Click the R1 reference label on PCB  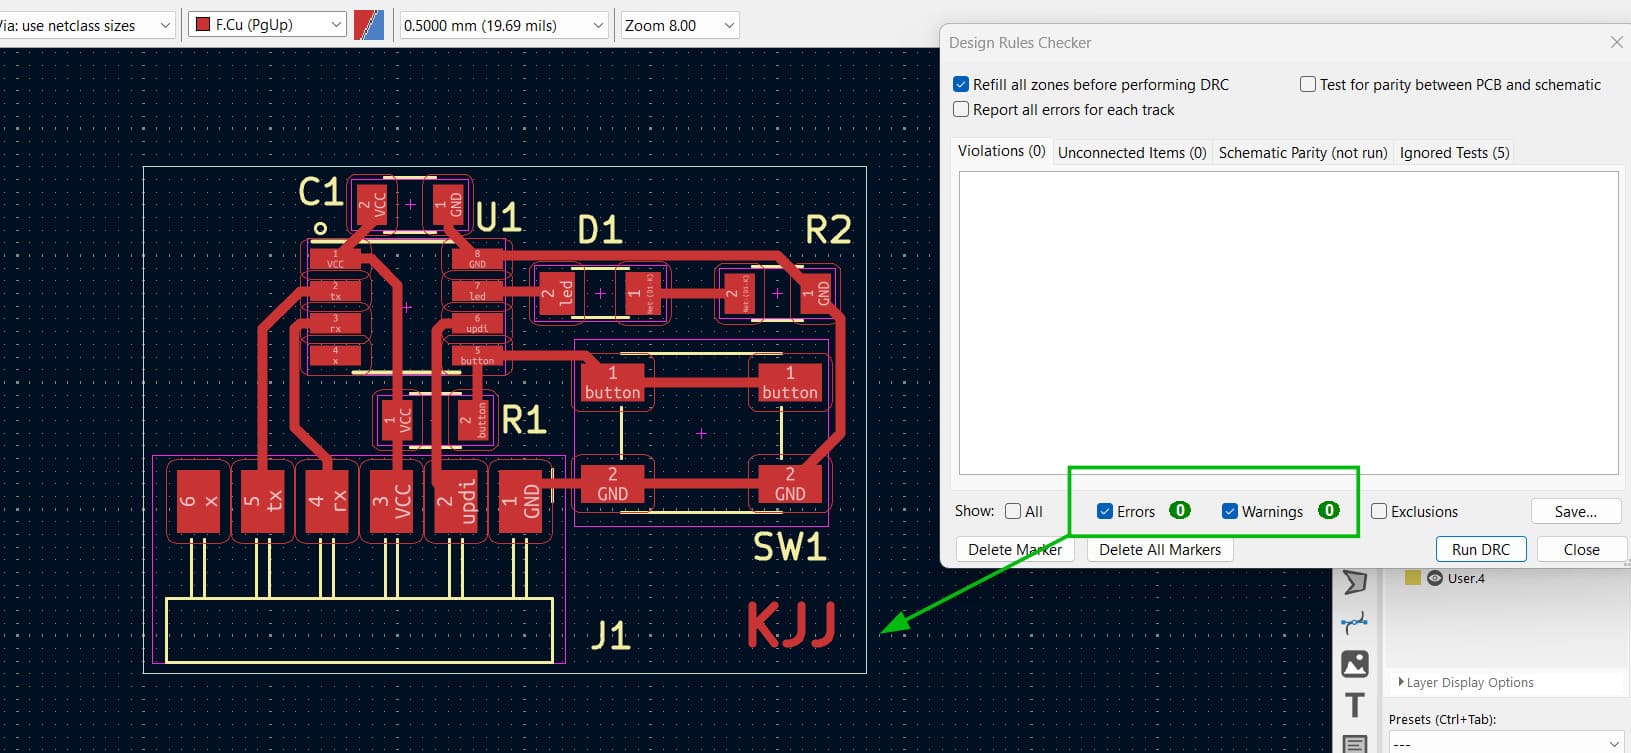(x=524, y=420)
